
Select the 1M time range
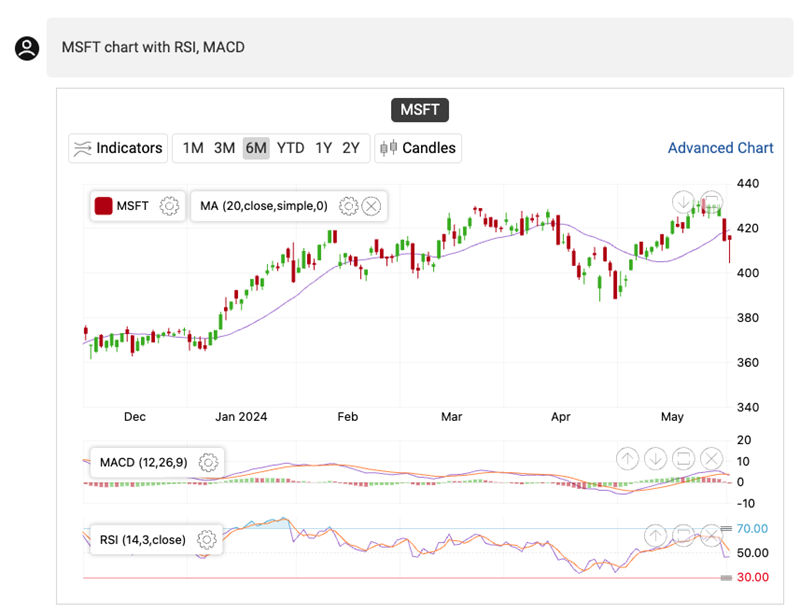193,148
